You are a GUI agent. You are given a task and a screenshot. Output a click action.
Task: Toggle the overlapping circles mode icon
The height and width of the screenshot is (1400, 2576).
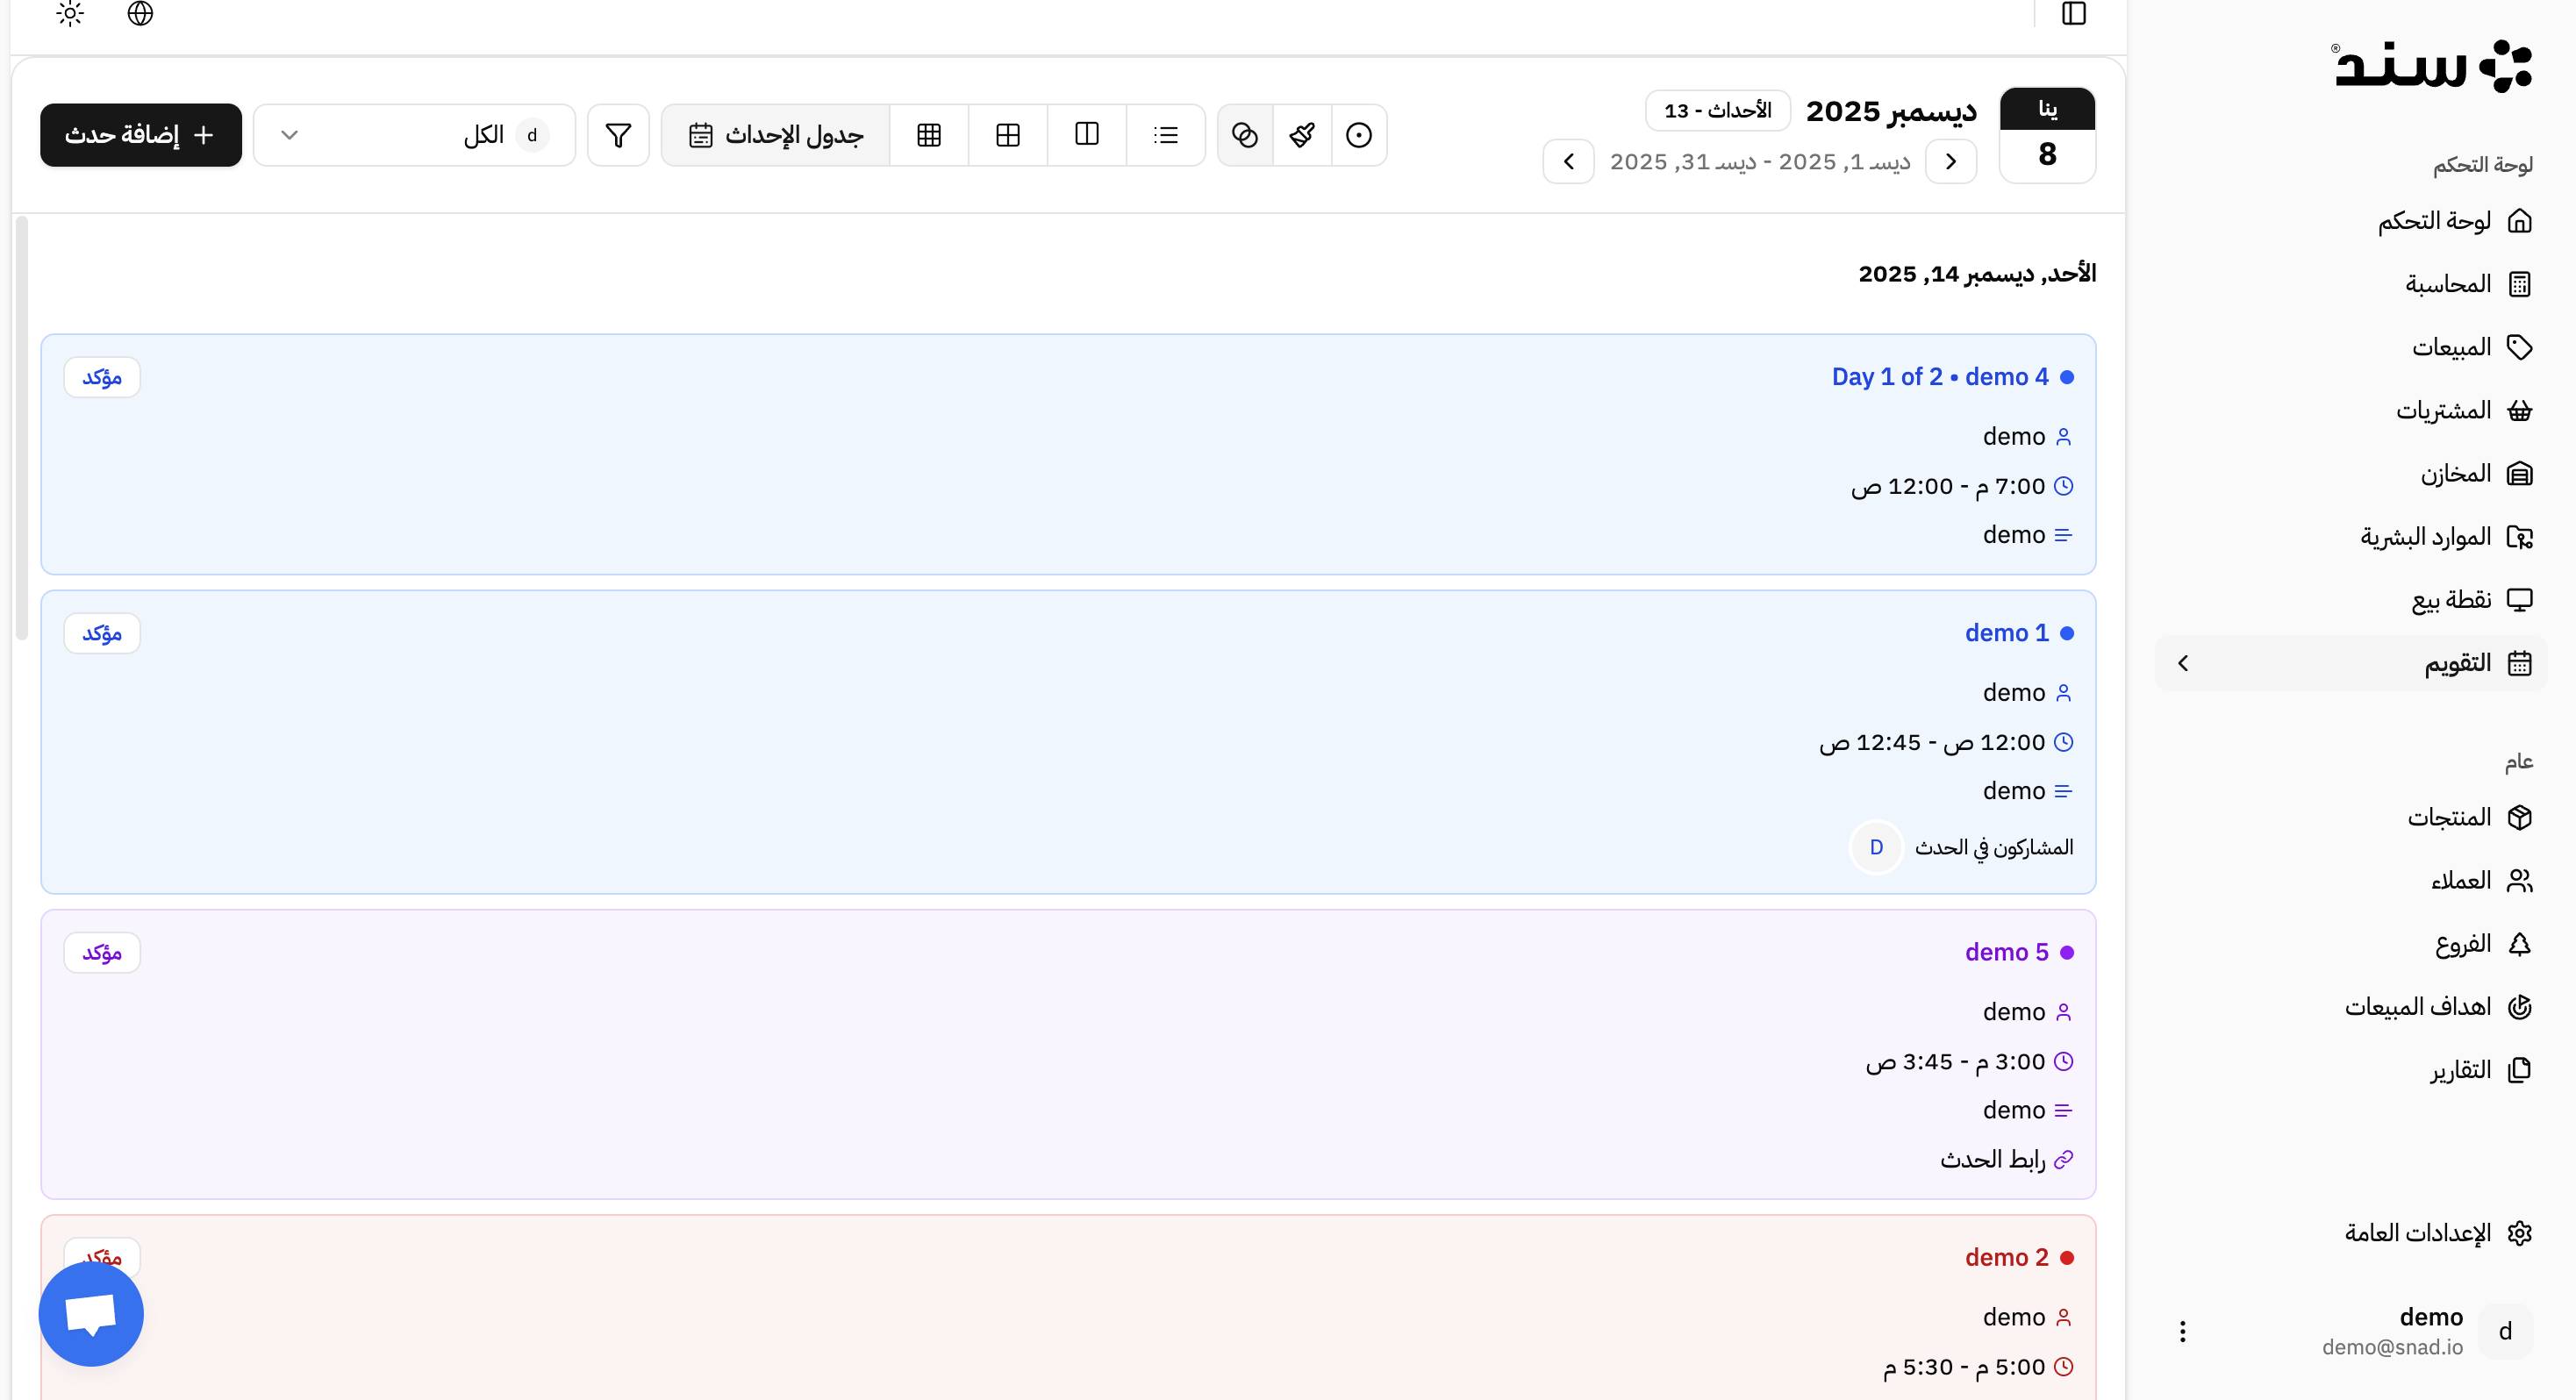(1245, 135)
